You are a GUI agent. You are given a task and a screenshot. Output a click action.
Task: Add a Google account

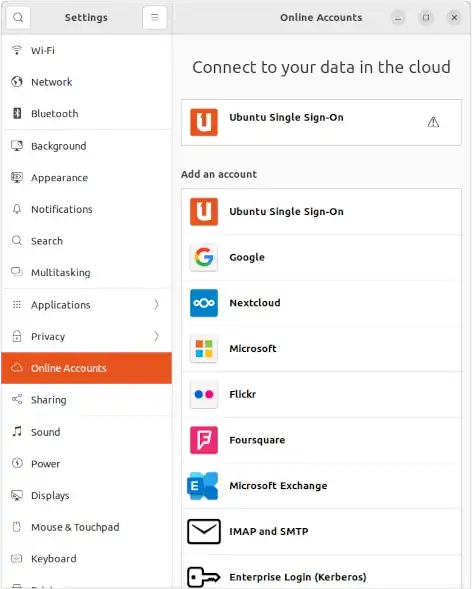pos(321,257)
